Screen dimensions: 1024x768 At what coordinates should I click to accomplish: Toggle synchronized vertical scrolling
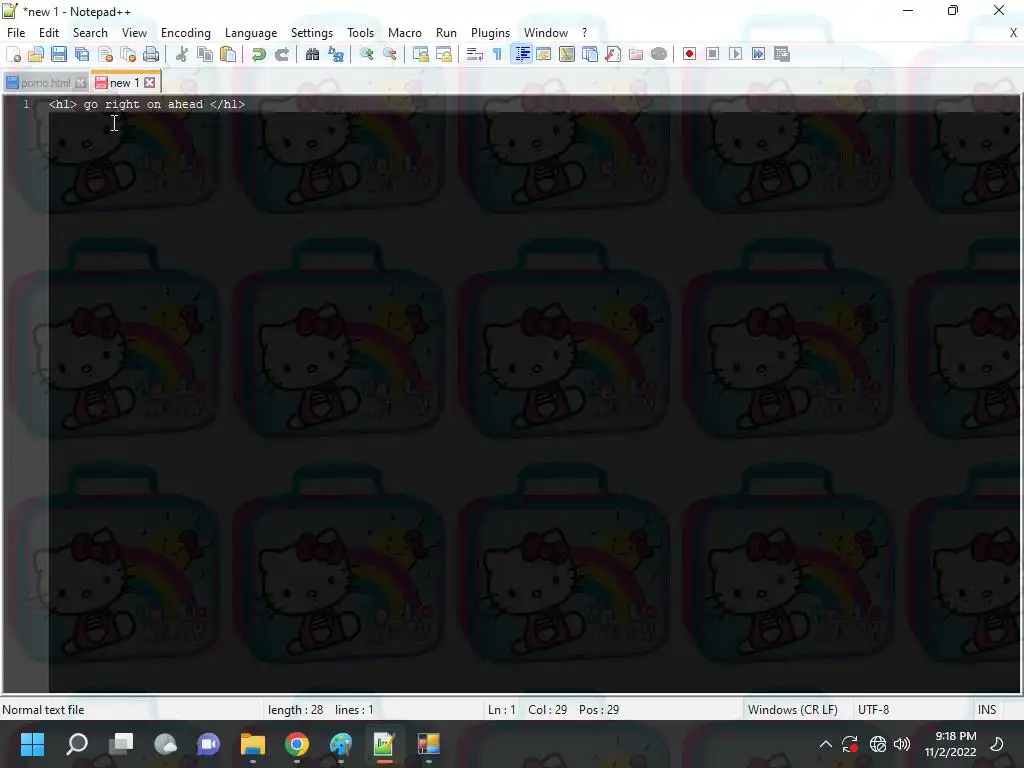tap(421, 54)
